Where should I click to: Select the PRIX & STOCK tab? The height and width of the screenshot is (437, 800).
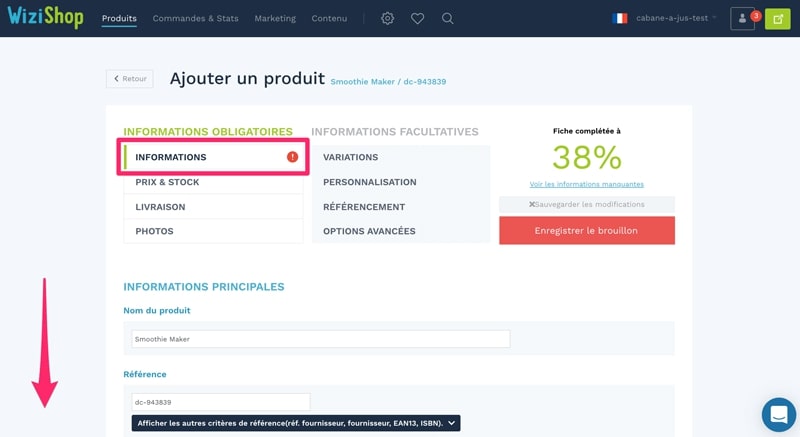pos(213,182)
